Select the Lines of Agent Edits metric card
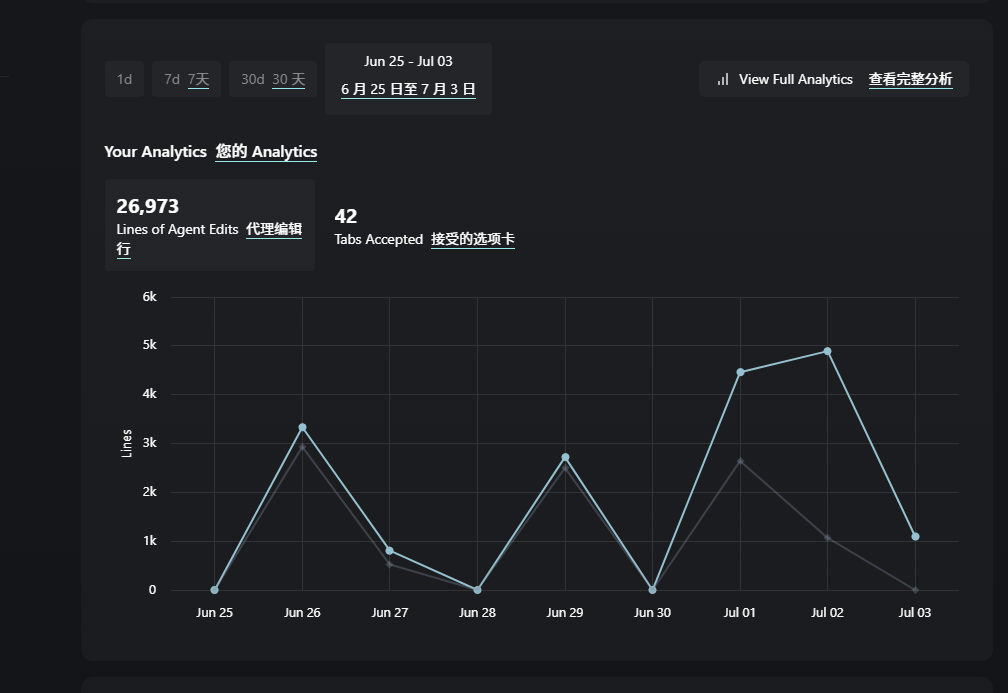The image size is (1008, 693). pos(209,225)
